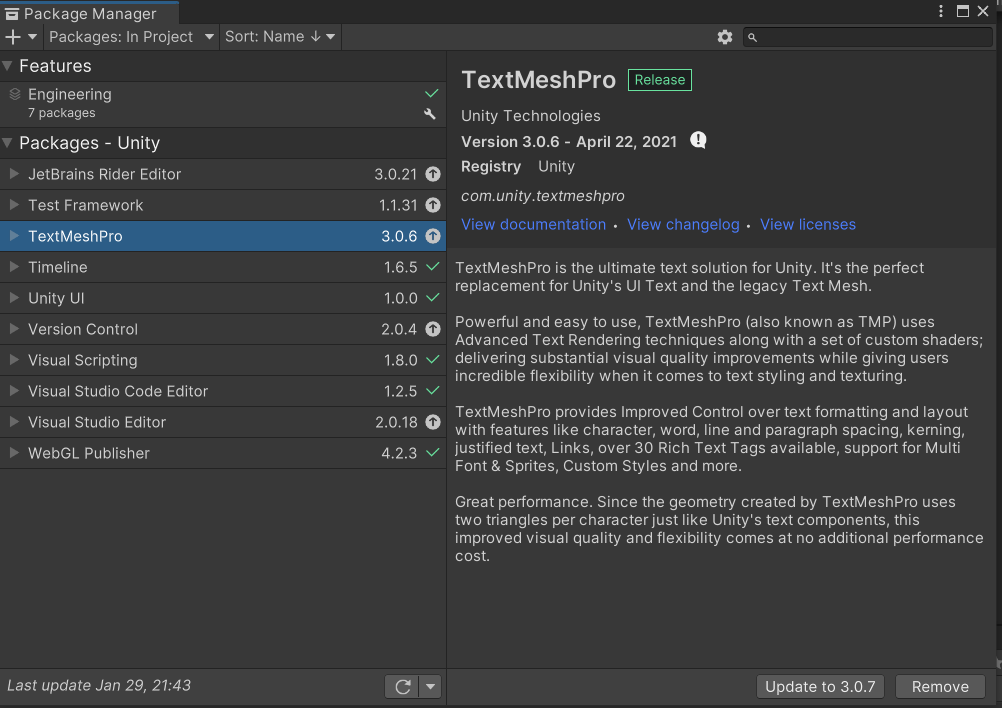The height and width of the screenshot is (708, 1002).
Task: Collapse the Features section
Action: point(8,66)
